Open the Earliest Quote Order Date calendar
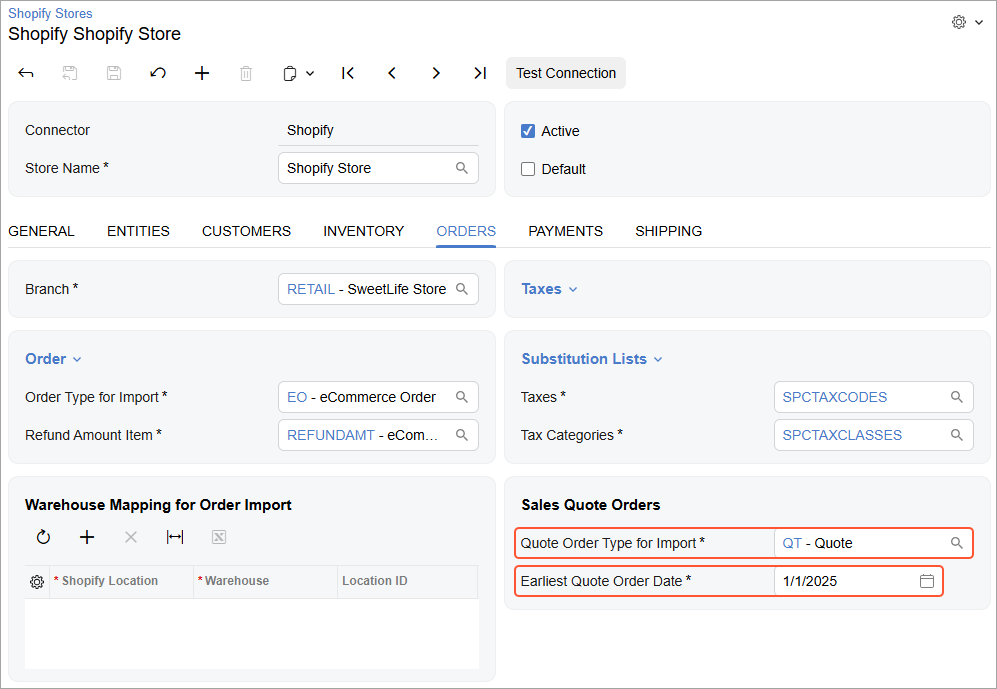 926,581
